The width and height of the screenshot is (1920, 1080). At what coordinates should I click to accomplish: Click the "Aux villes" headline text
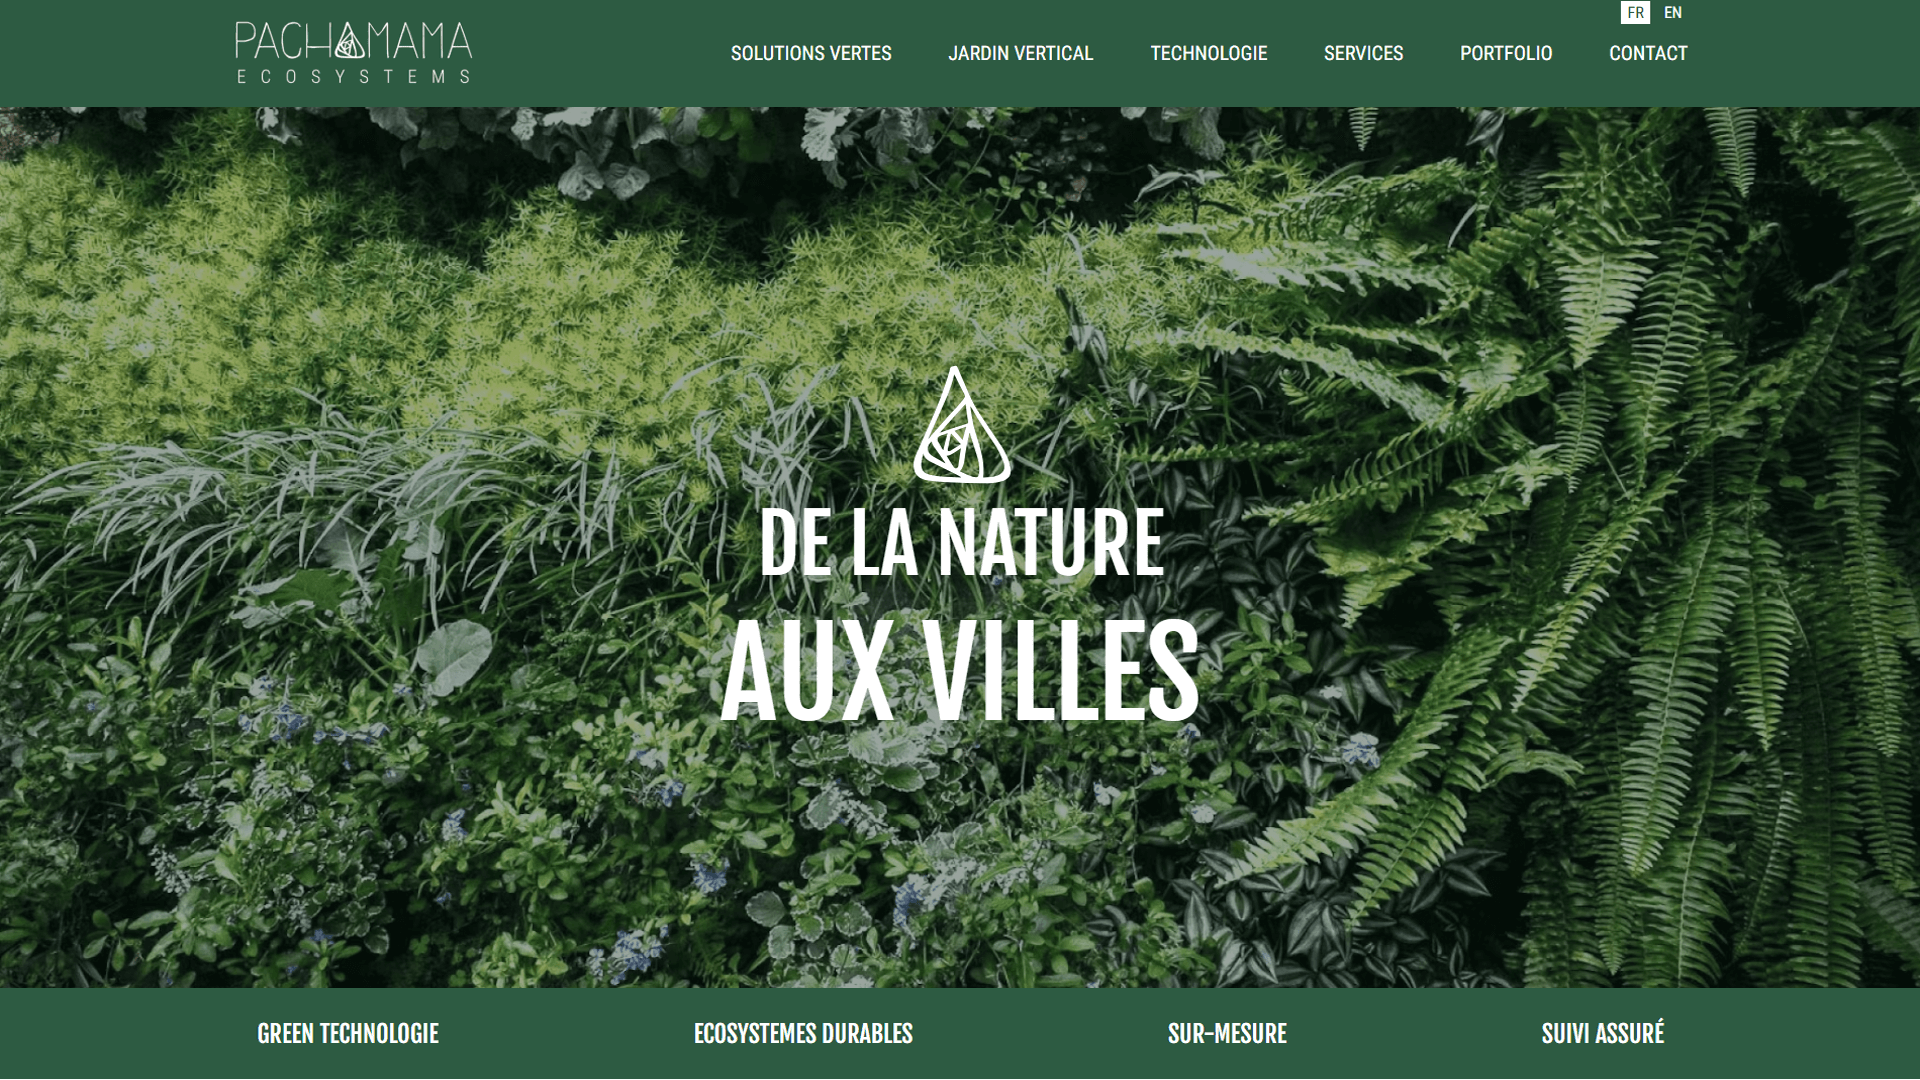[x=959, y=670]
